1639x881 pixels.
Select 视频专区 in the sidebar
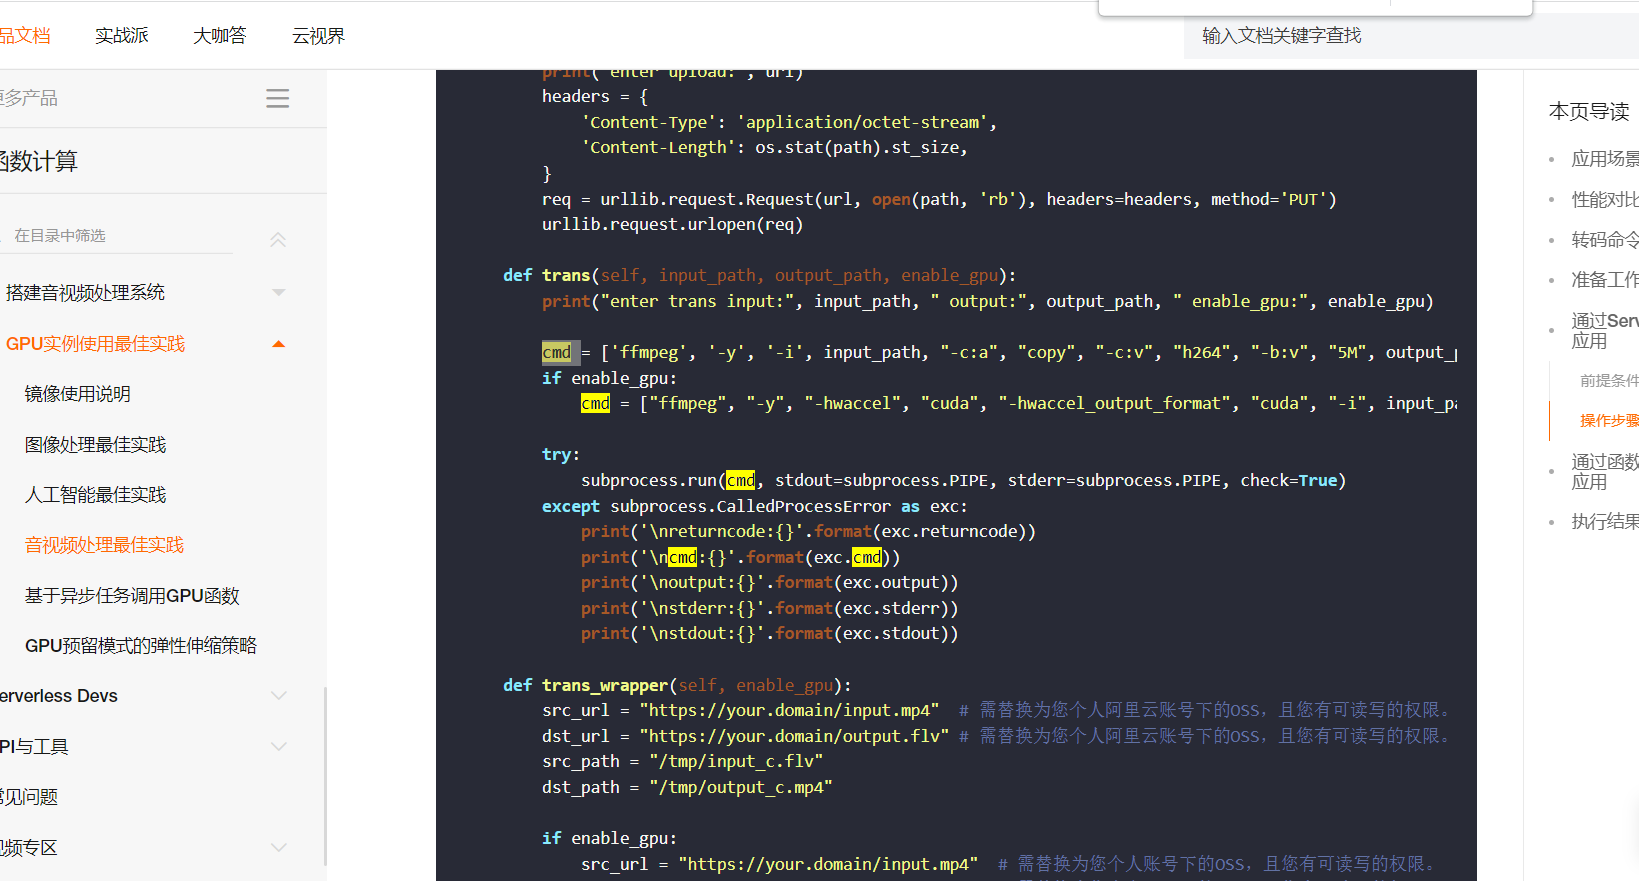[29, 848]
